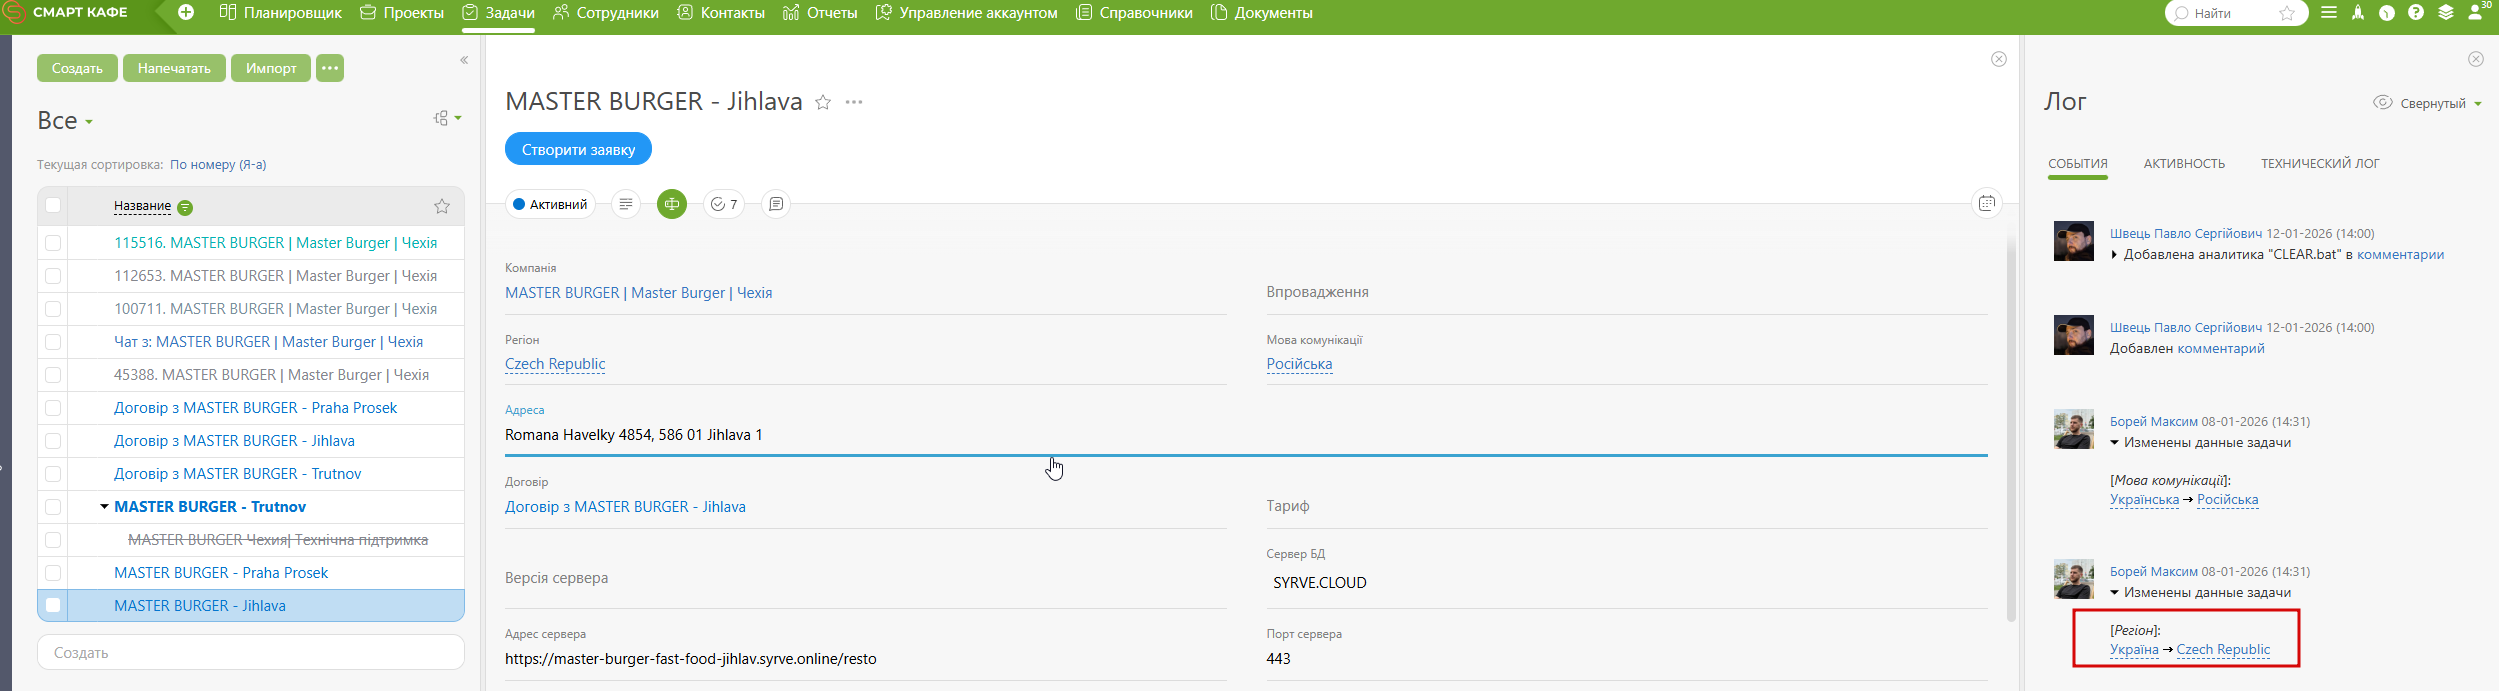This screenshot has width=2499, height=691.
Task: Click the Напечатать button
Action: 174,68
